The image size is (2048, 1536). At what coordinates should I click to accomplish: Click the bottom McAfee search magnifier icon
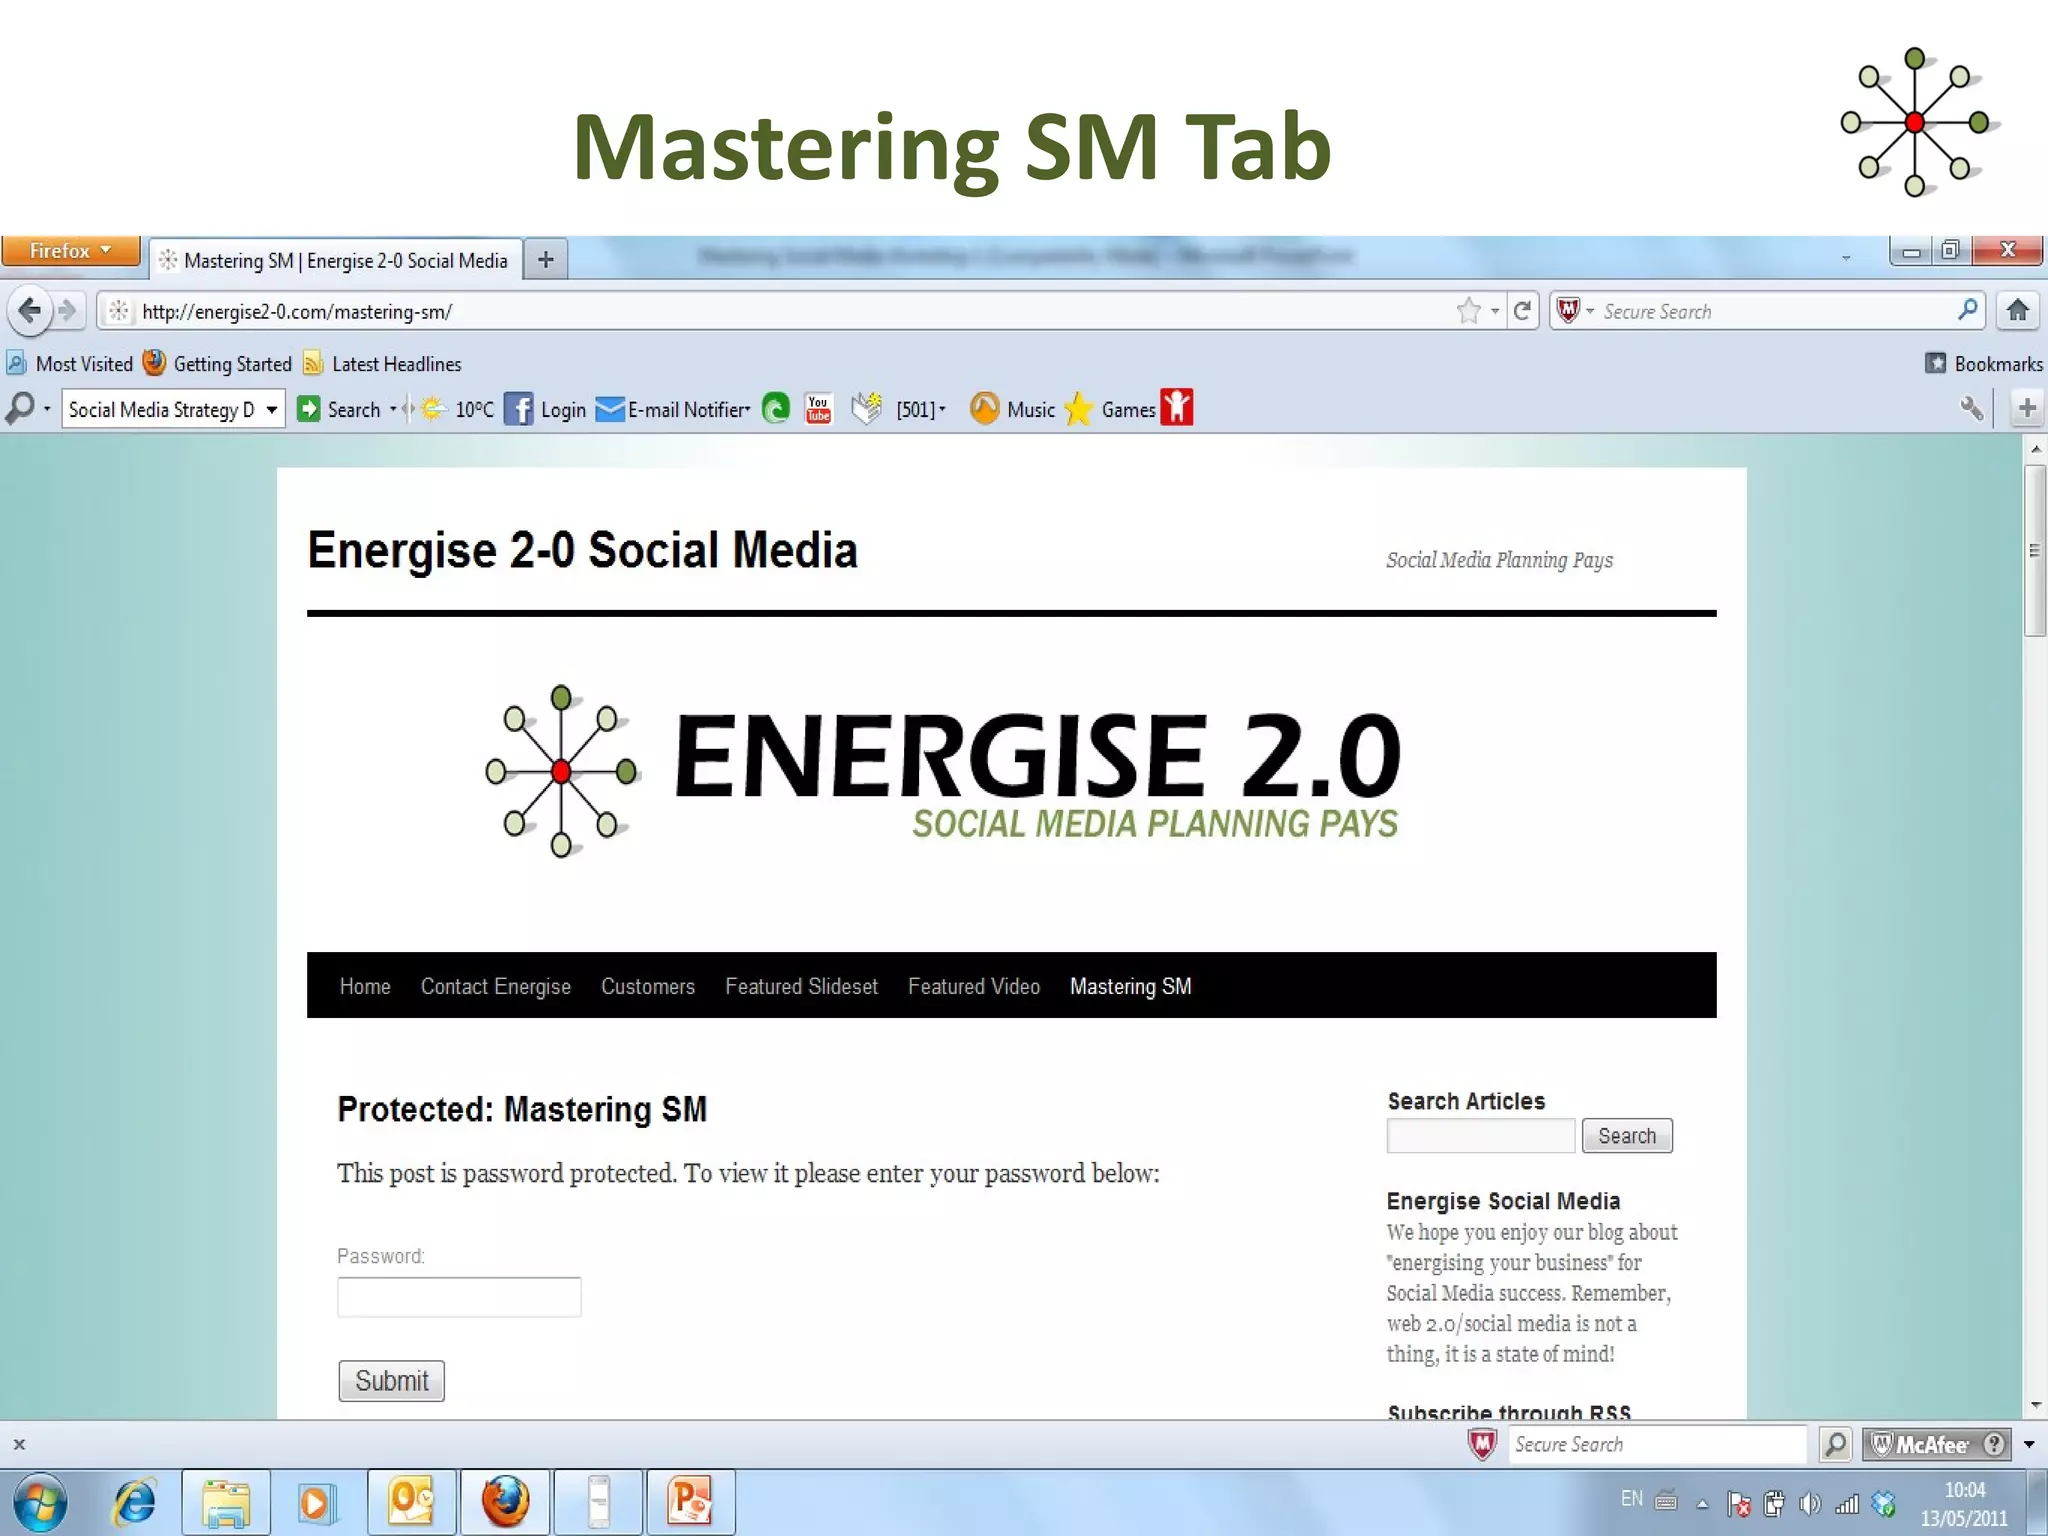pyautogui.click(x=1834, y=1444)
